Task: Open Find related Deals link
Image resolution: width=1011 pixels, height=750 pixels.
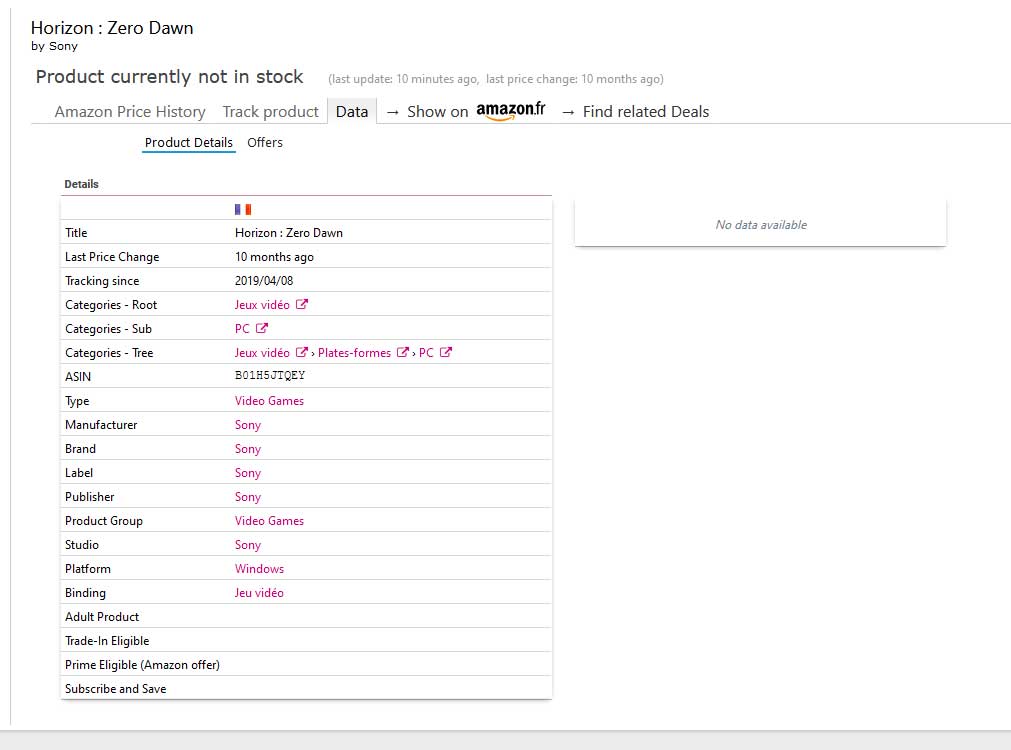Action: tap(635, 112)
